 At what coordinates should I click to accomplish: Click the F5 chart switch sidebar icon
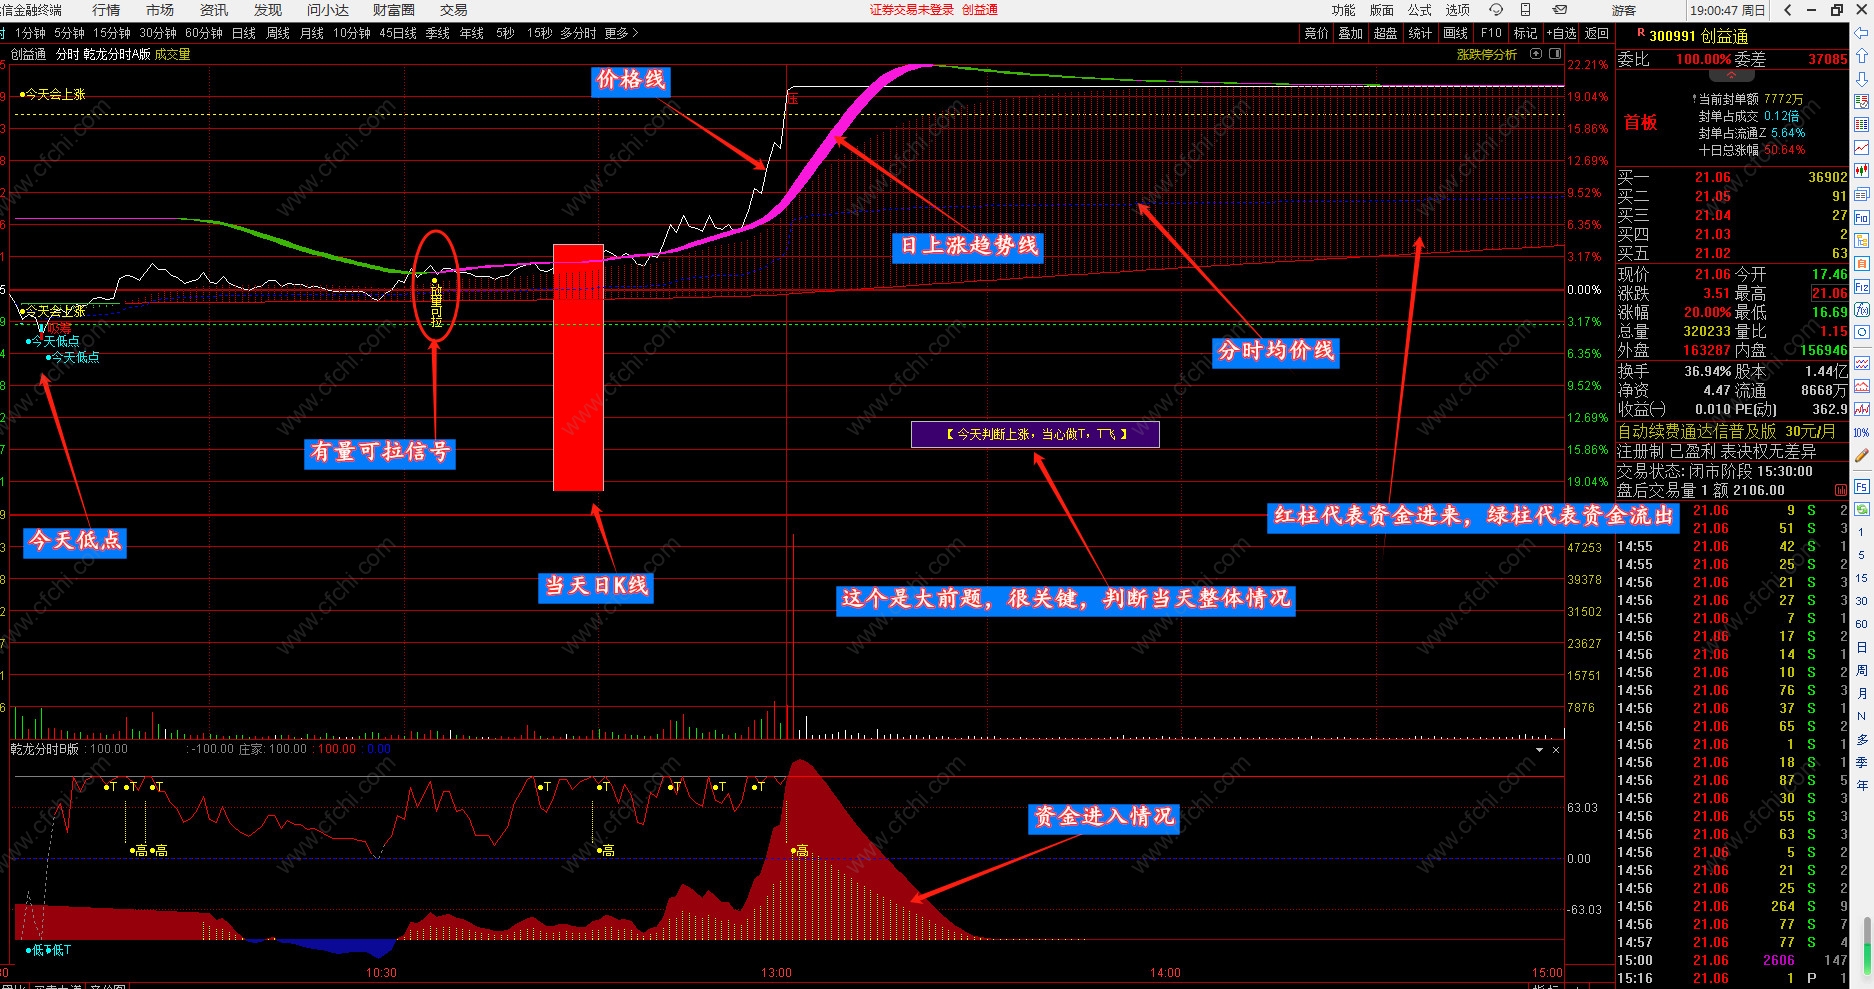[1861, 487]
